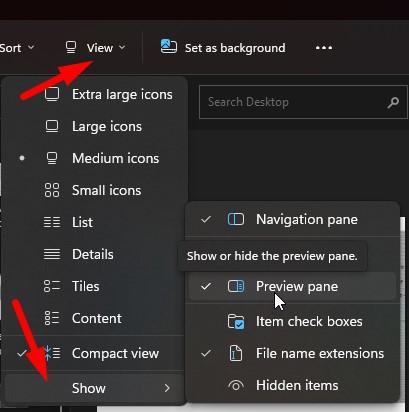Click the View dropdown chevron
Image resolution: width=409 pixels, height=412 pixels.
pyautogui.click(x=122, y=48)
